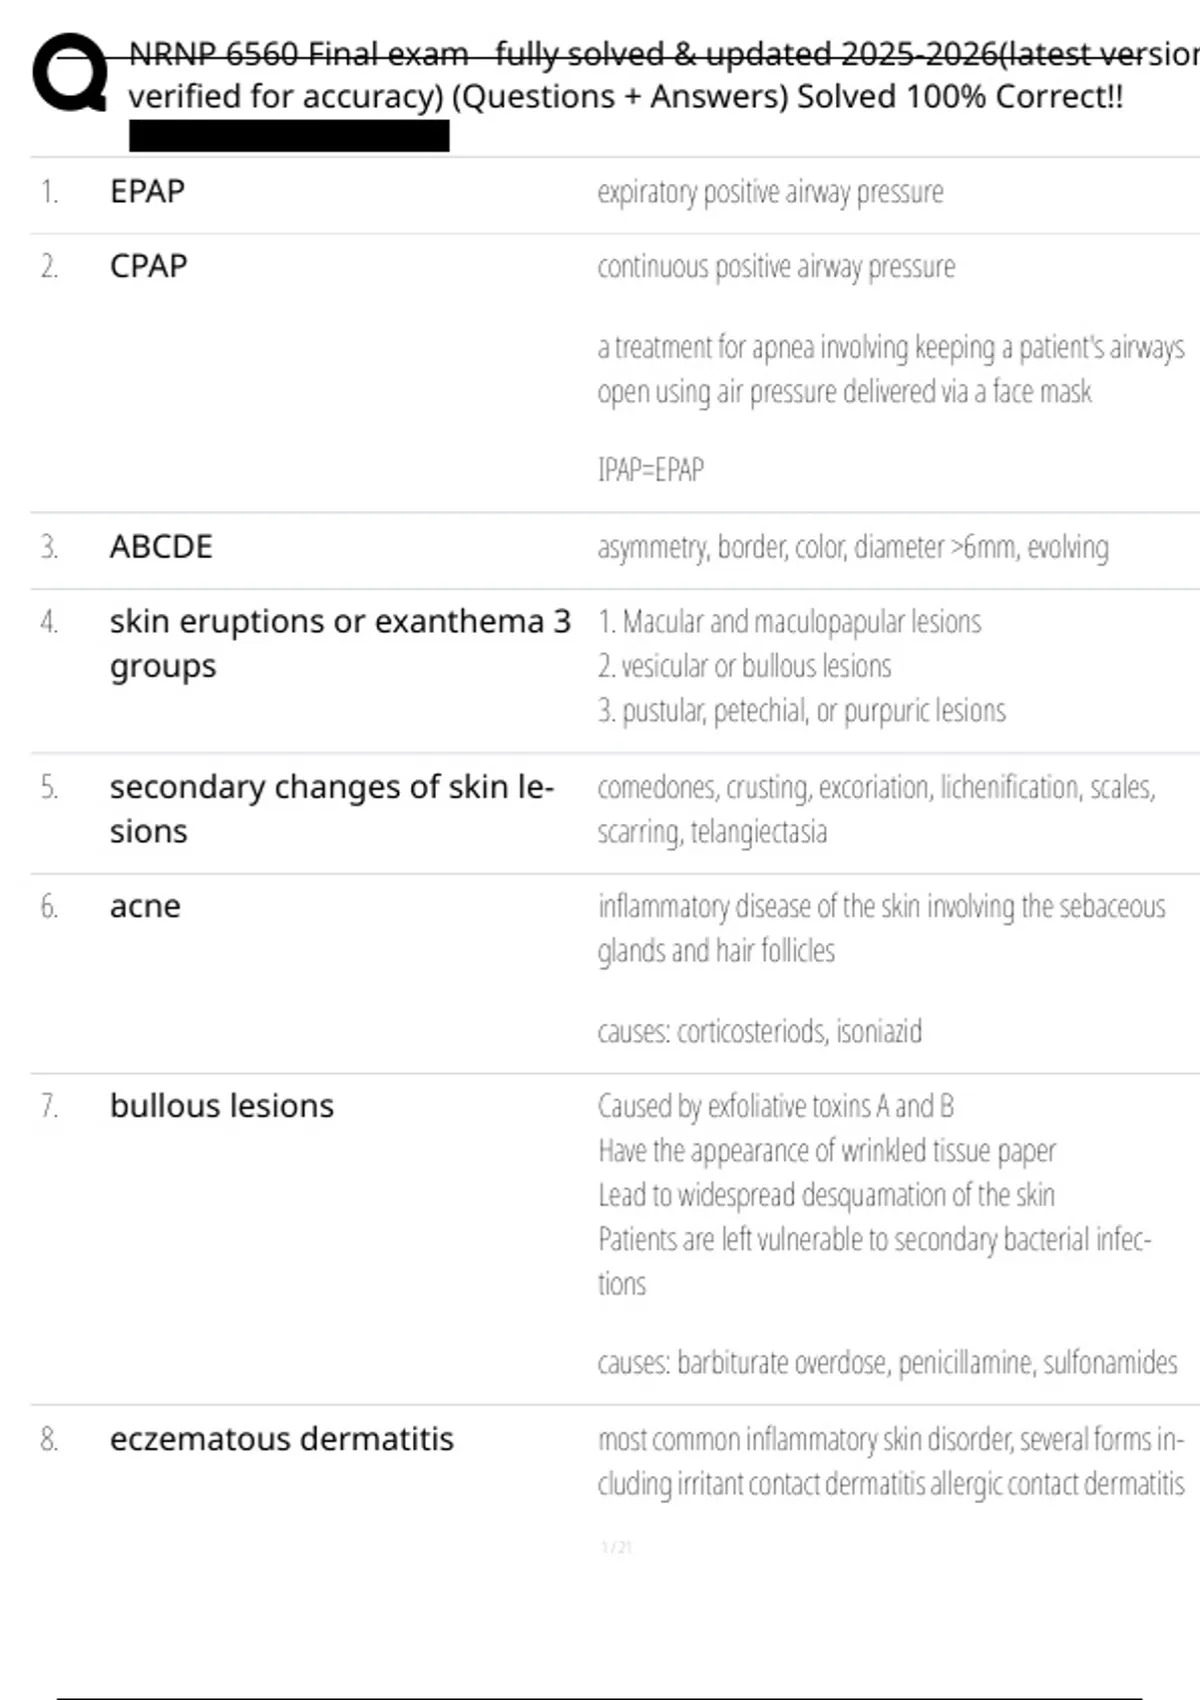Click the IPAP=EPAP line
Screen dimensions: 1200x1700
[x=651, y=469]
